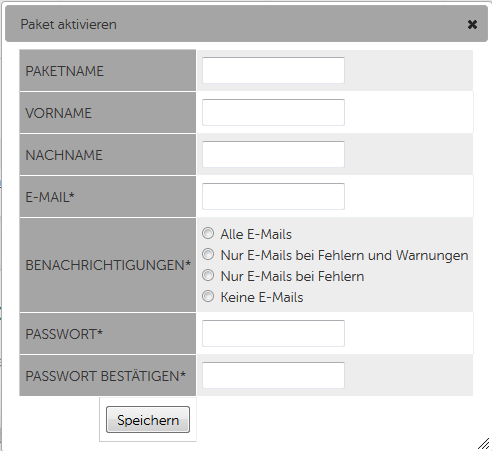Viewport: 492px width, 451px height.
Task: Click into the Vorname input box
Action: (273, 112)
